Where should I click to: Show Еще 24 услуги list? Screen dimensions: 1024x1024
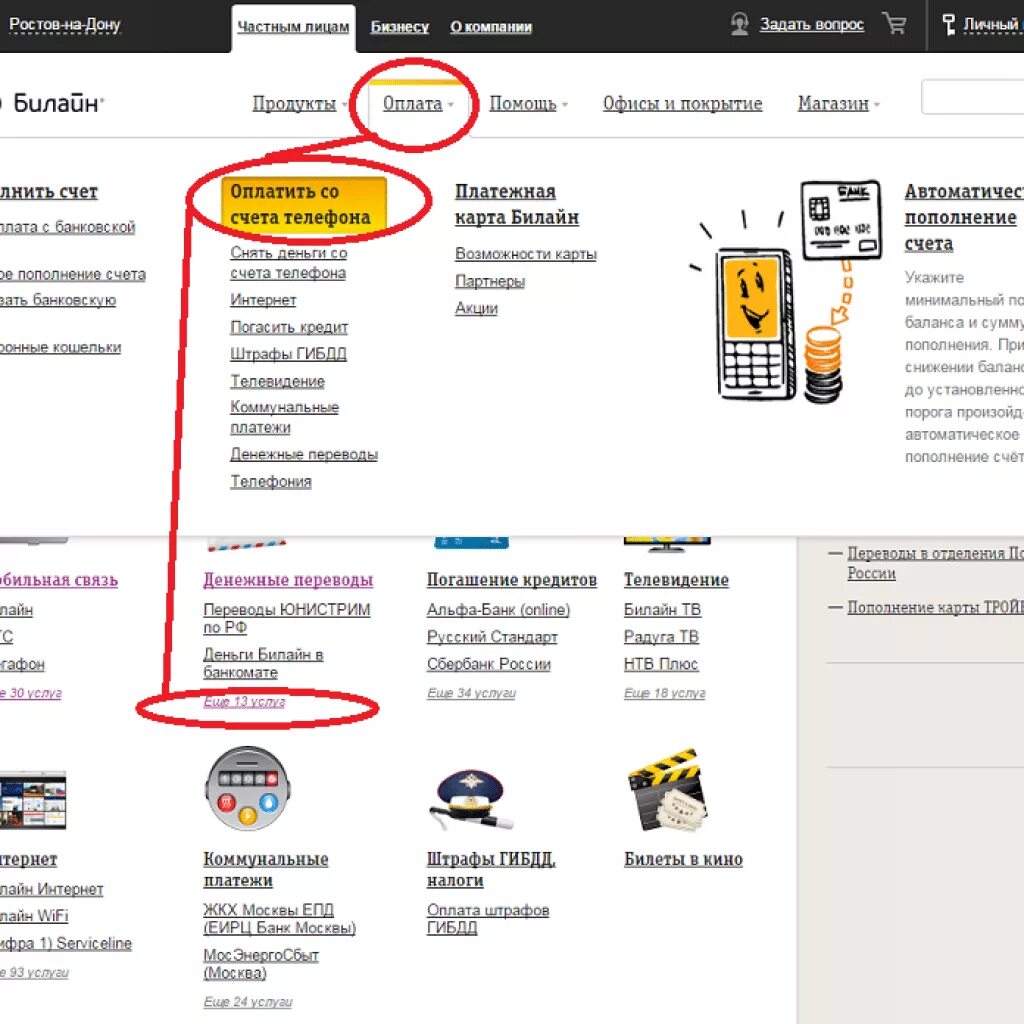248,1002
